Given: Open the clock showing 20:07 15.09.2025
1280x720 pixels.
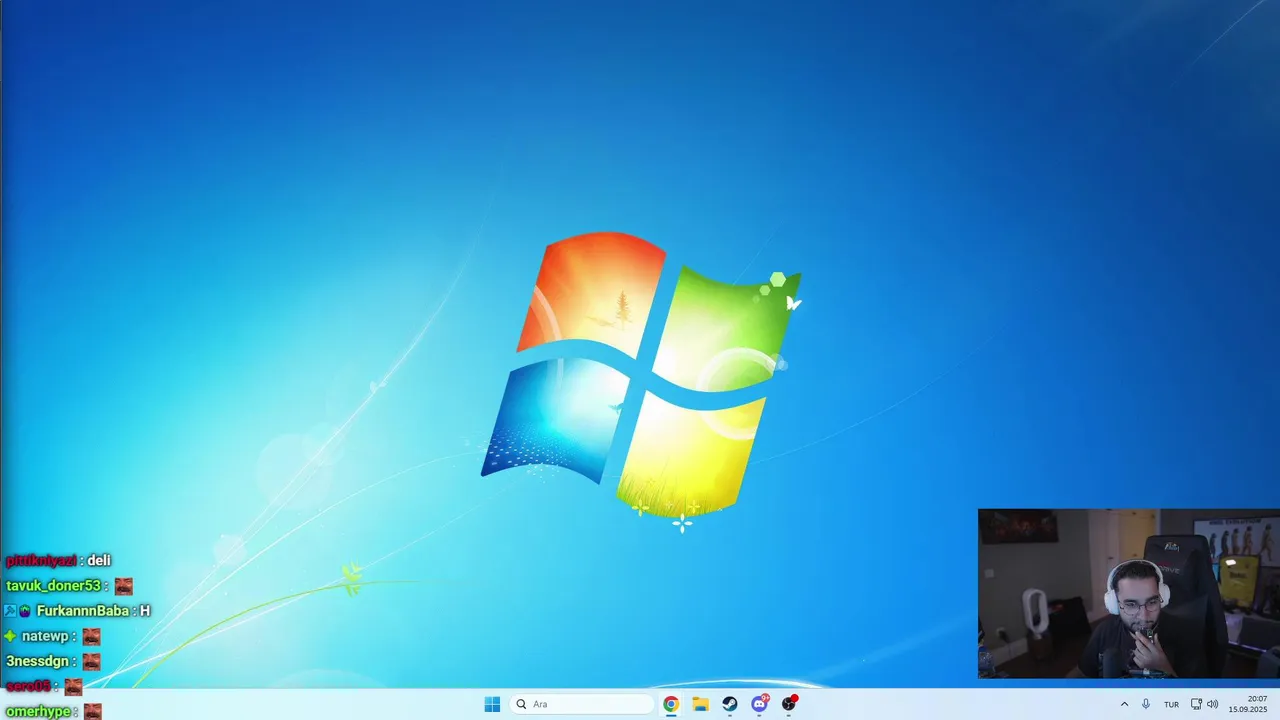Looking at the screenshot, I should coord(1248,704).
